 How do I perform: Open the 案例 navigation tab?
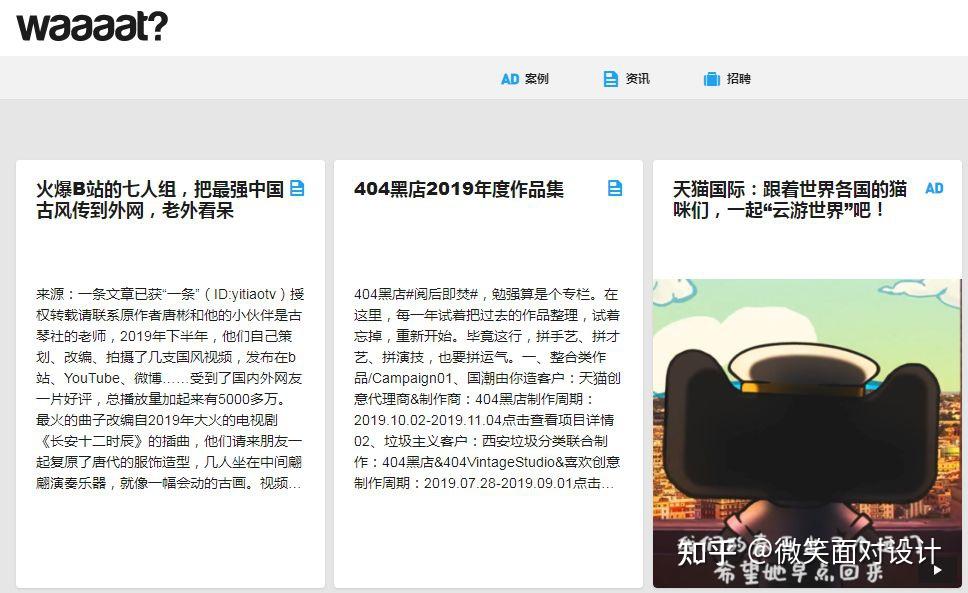click(536, 79)
